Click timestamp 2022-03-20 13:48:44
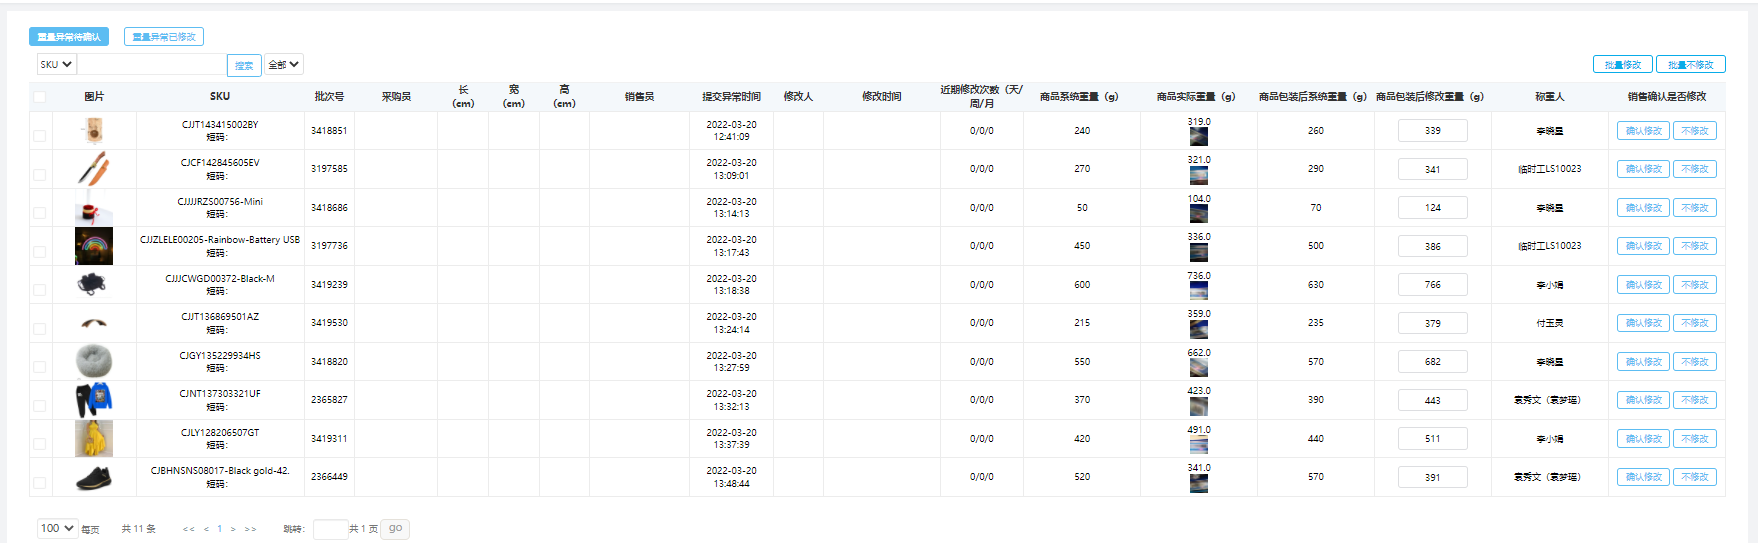The width and height of the screenshot is (1758, 543). point(731,477)
